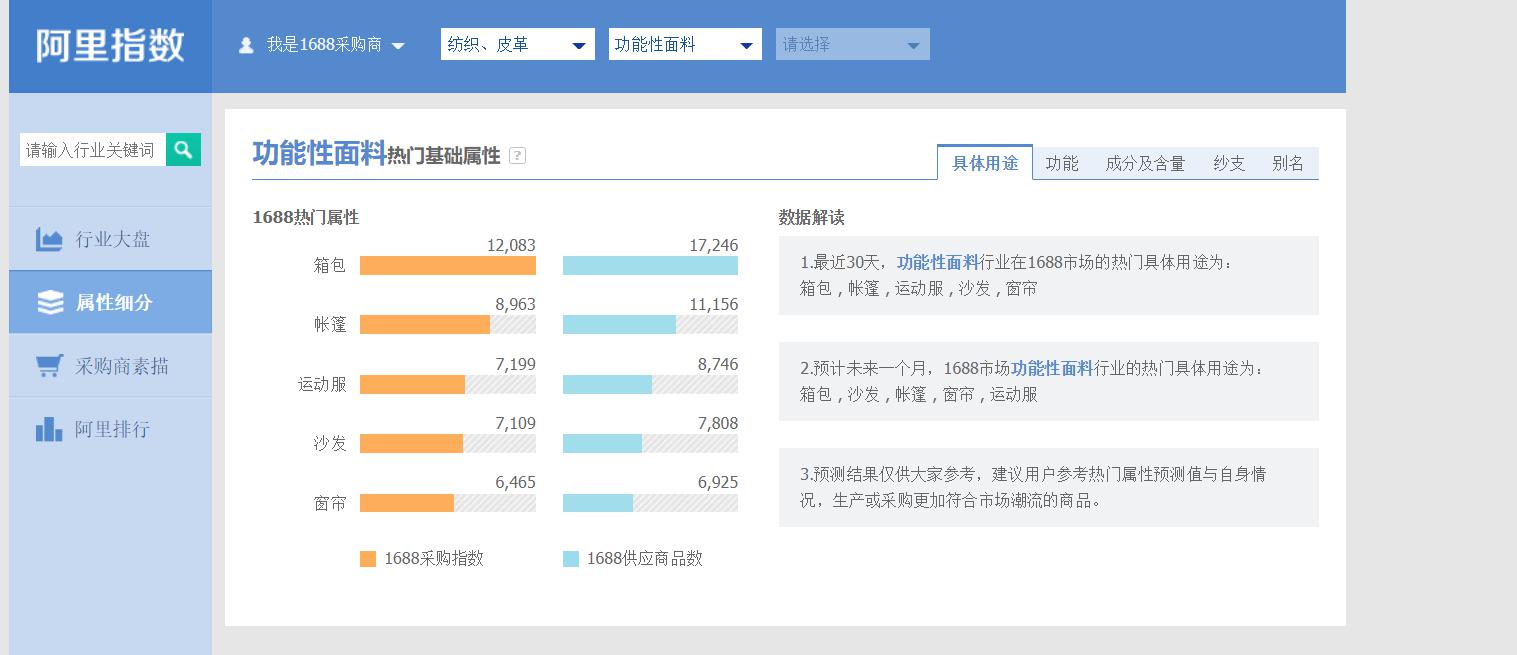Focus the 请输入行业关键词 search field
Viewport: 1517px width, 655px height.
click(93, 150)
